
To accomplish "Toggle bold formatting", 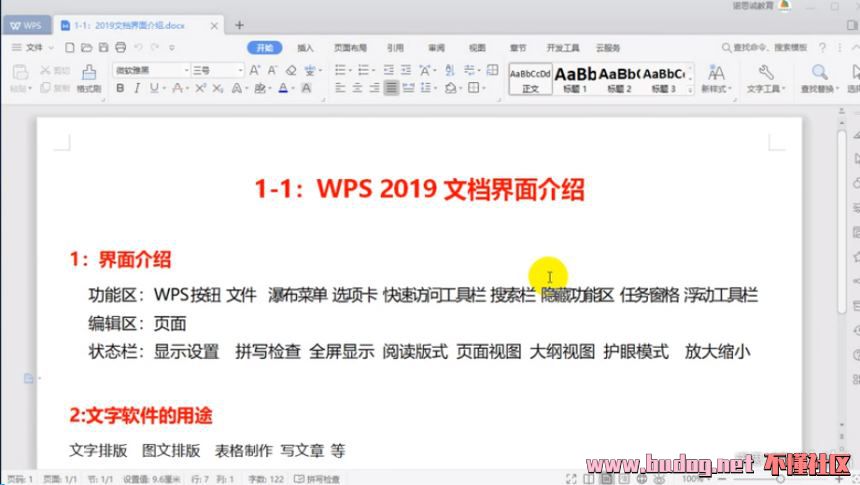I will tap(120, 88).
